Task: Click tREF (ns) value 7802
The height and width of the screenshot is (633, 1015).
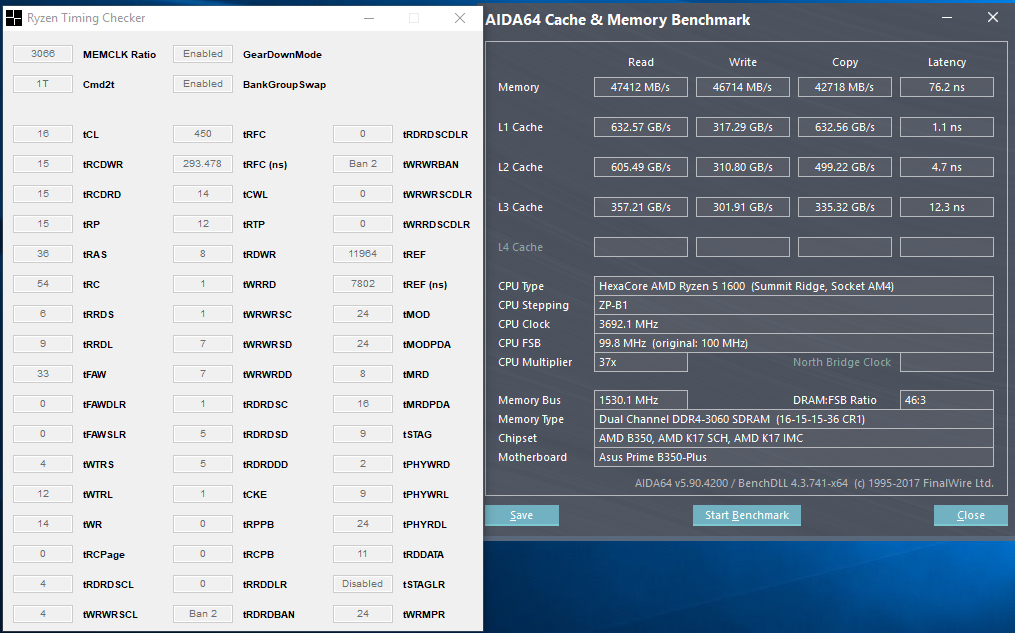Action: (x=362, y=283)
